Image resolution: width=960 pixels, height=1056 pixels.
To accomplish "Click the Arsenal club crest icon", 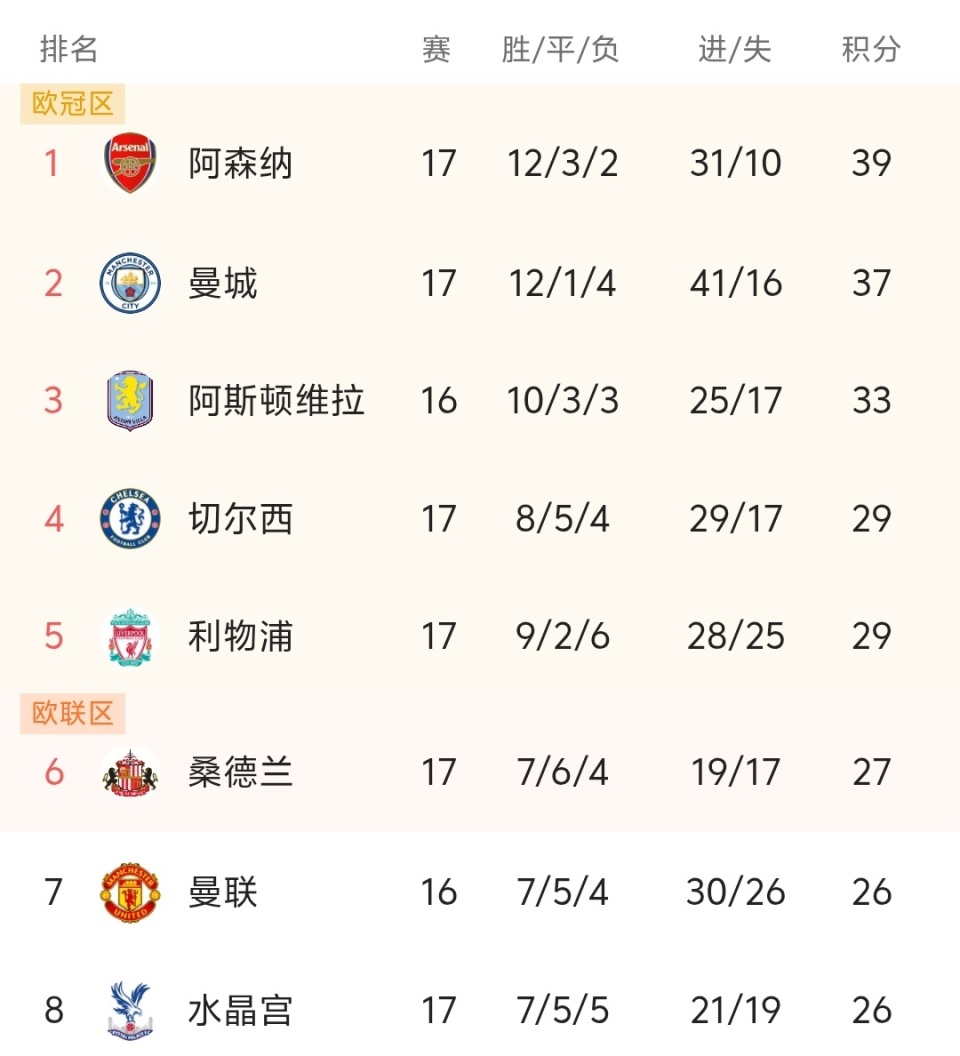I will click(x=130, y=163).
